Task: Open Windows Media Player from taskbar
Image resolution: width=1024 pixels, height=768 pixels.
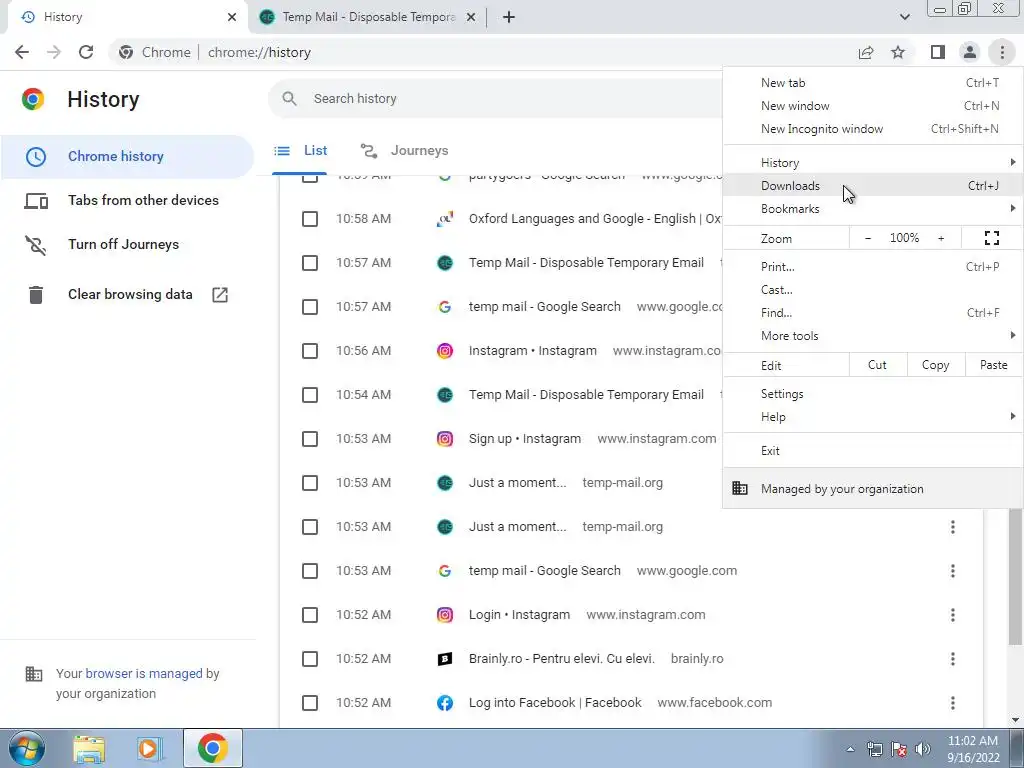Action: (x=149, y=749)
